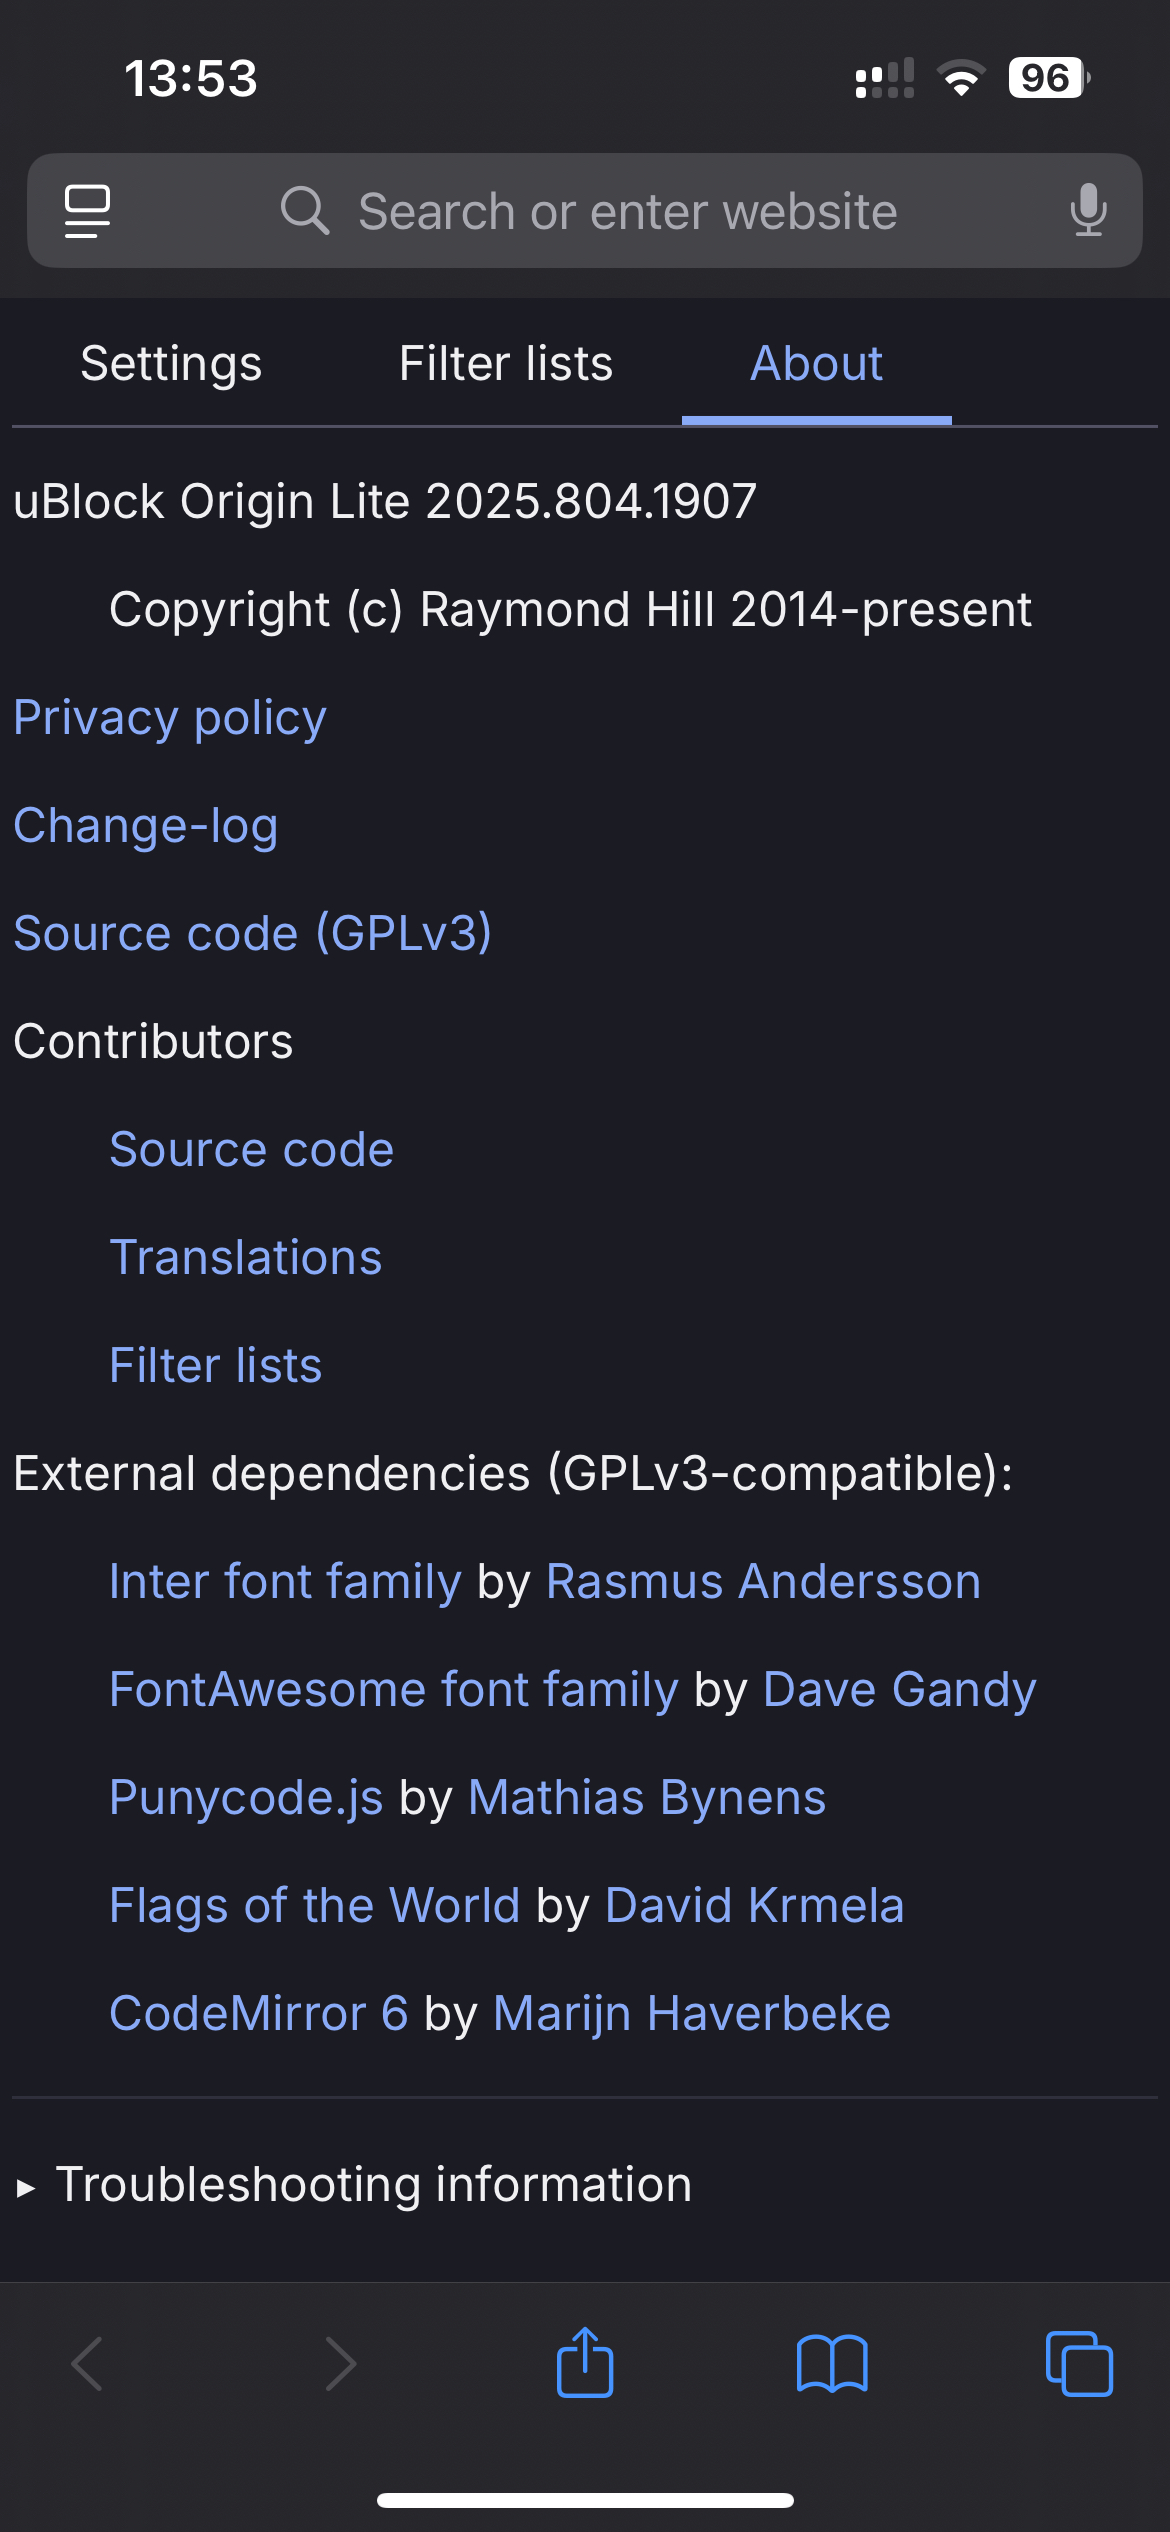Show open tabs overview icon

tap(1079, 2364)
